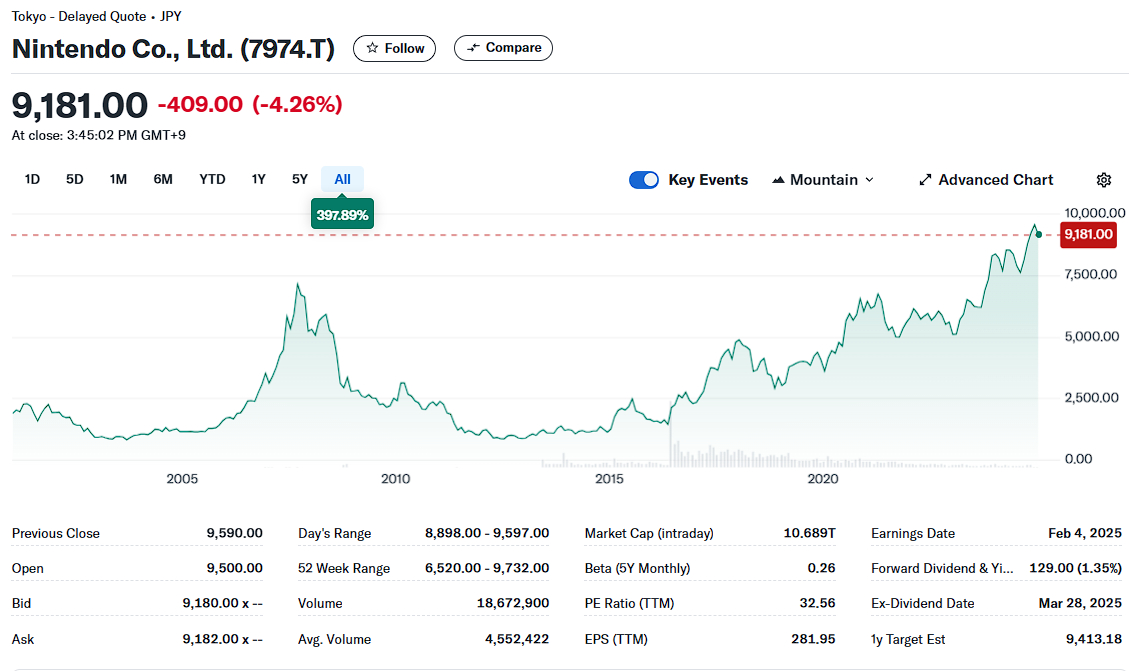
Task: Toggle the Key Events switch
Action: pos(644,180)
